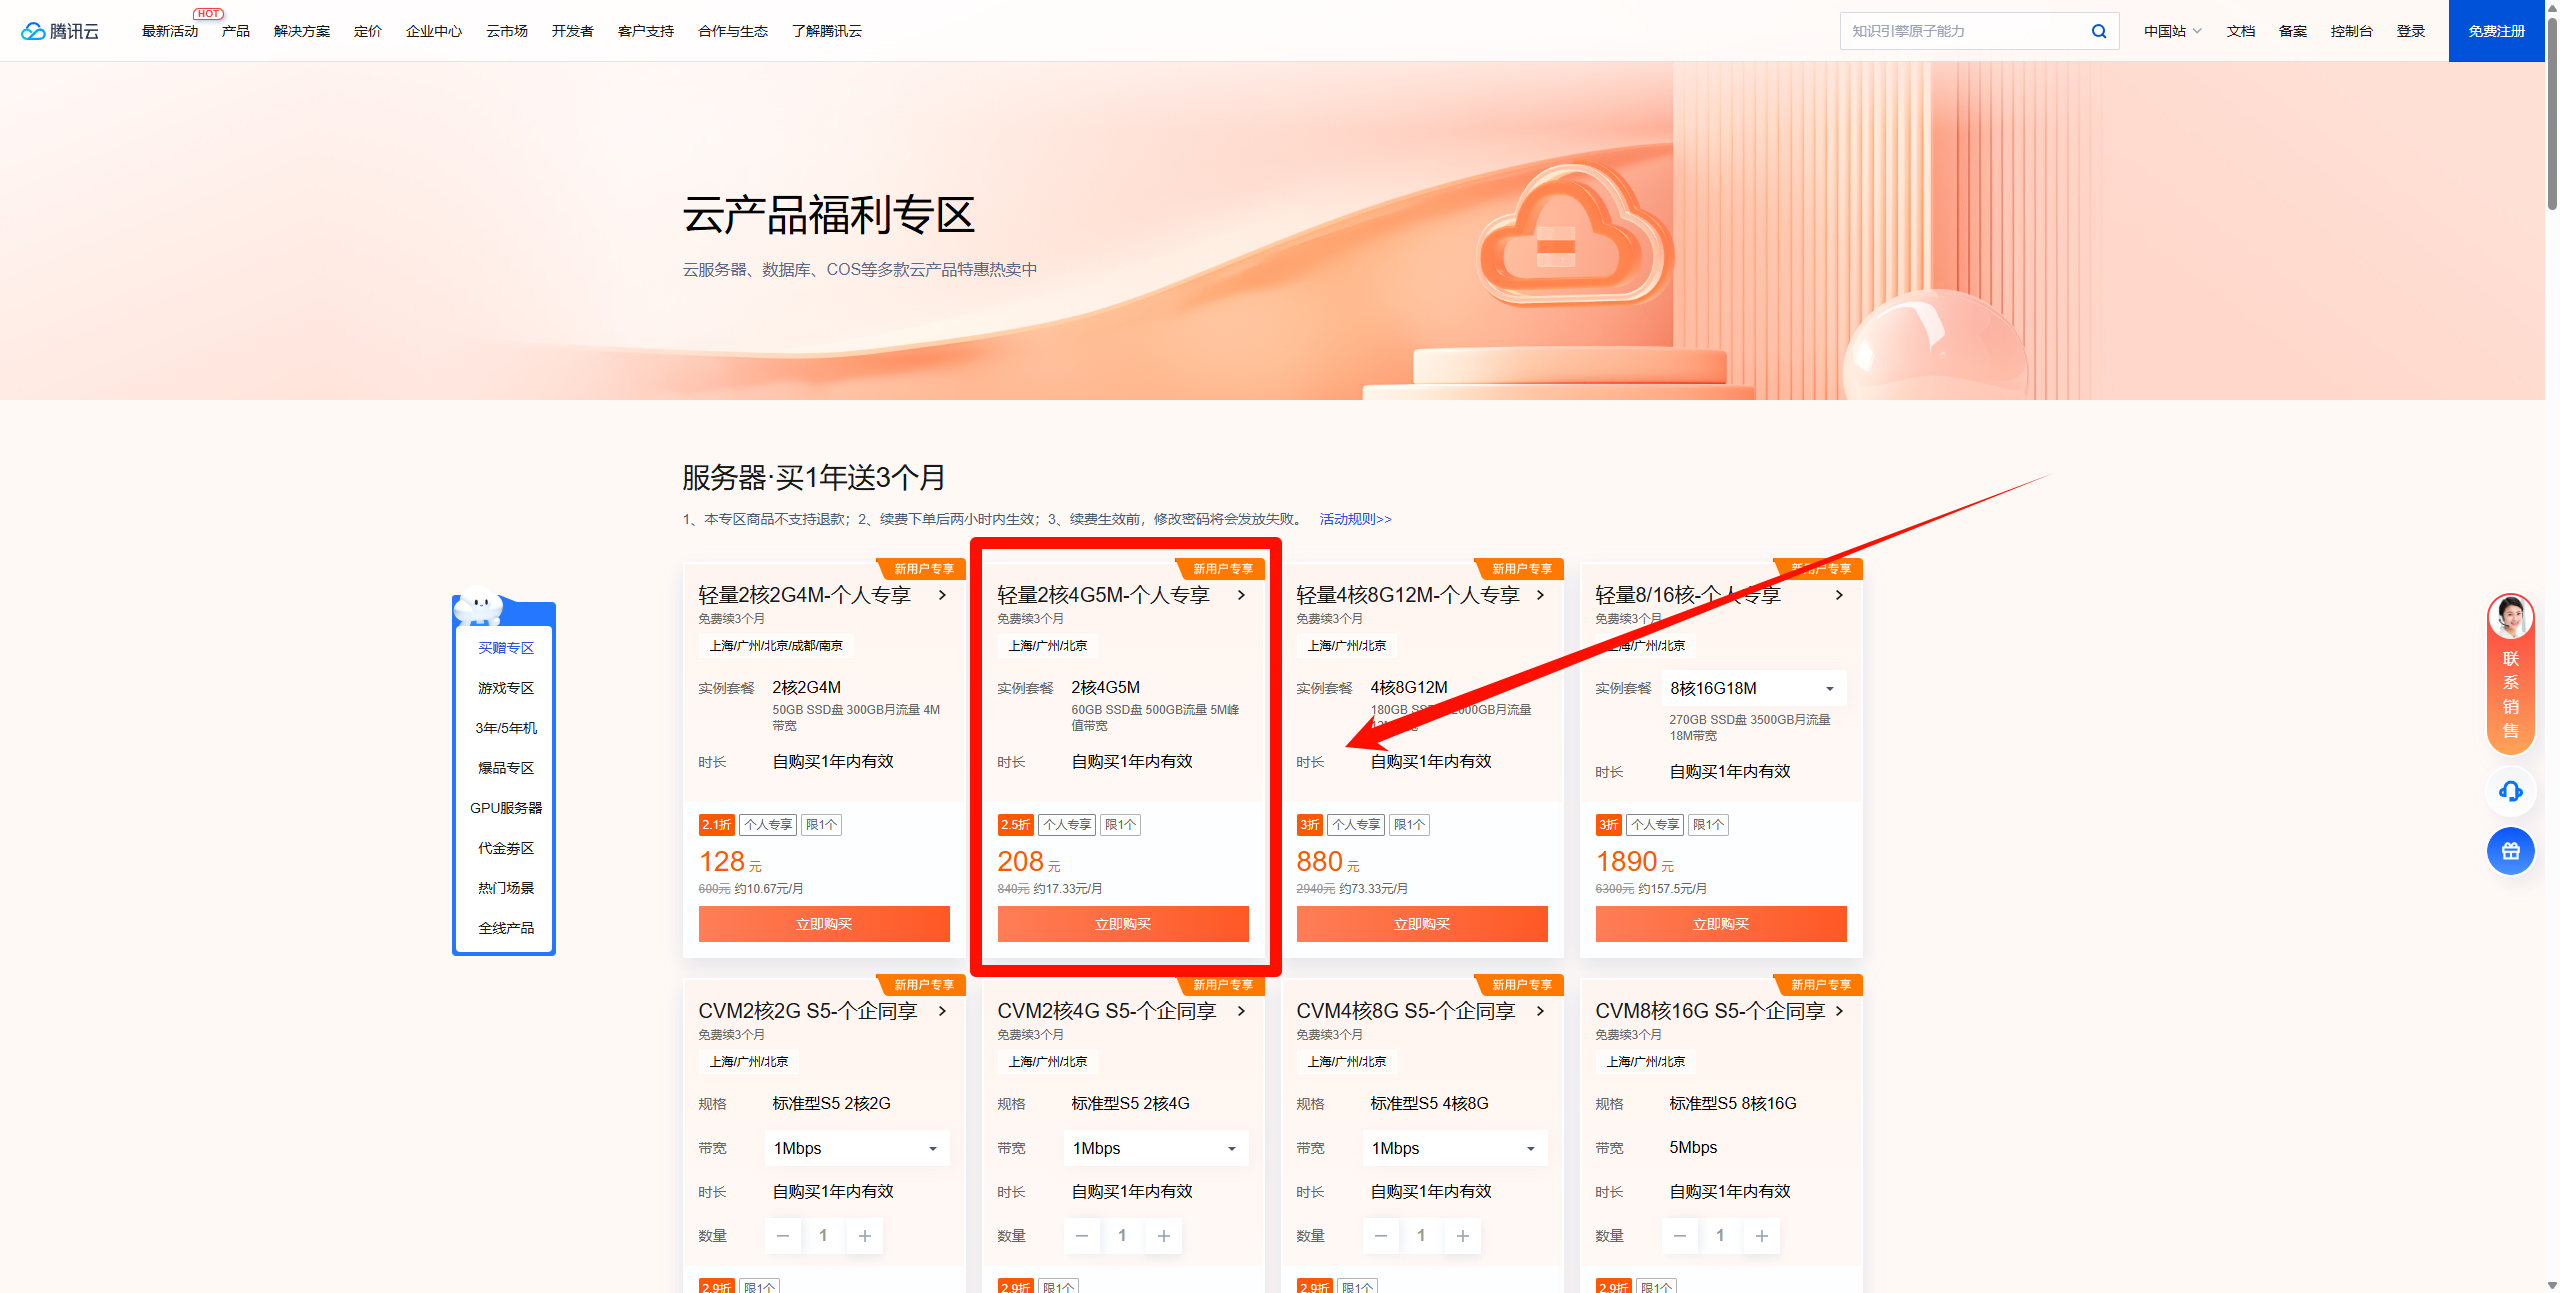The image size is (2560, 1293).
Task: Click the 联系销售 sales avatar
Action: tap(2511, 618)
